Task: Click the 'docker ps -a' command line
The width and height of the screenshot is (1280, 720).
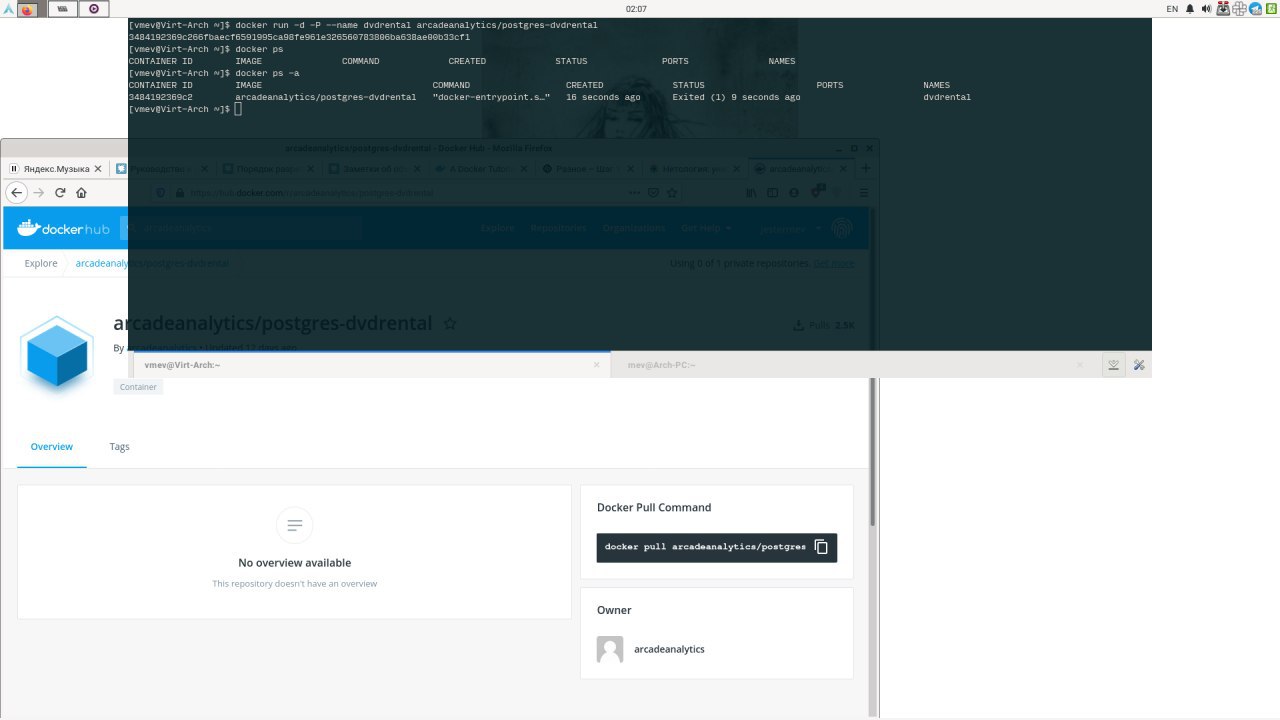Action: coord(267,73)
